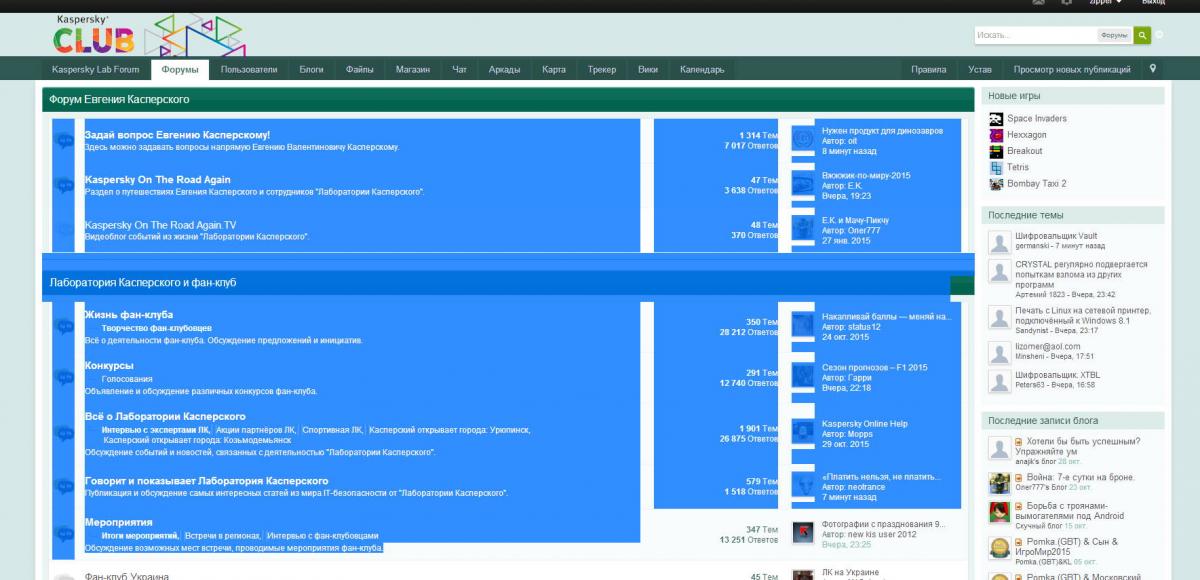Open the zipper user account dropdown
This screenshot has height=580, width=1200.
(1105, 3)
